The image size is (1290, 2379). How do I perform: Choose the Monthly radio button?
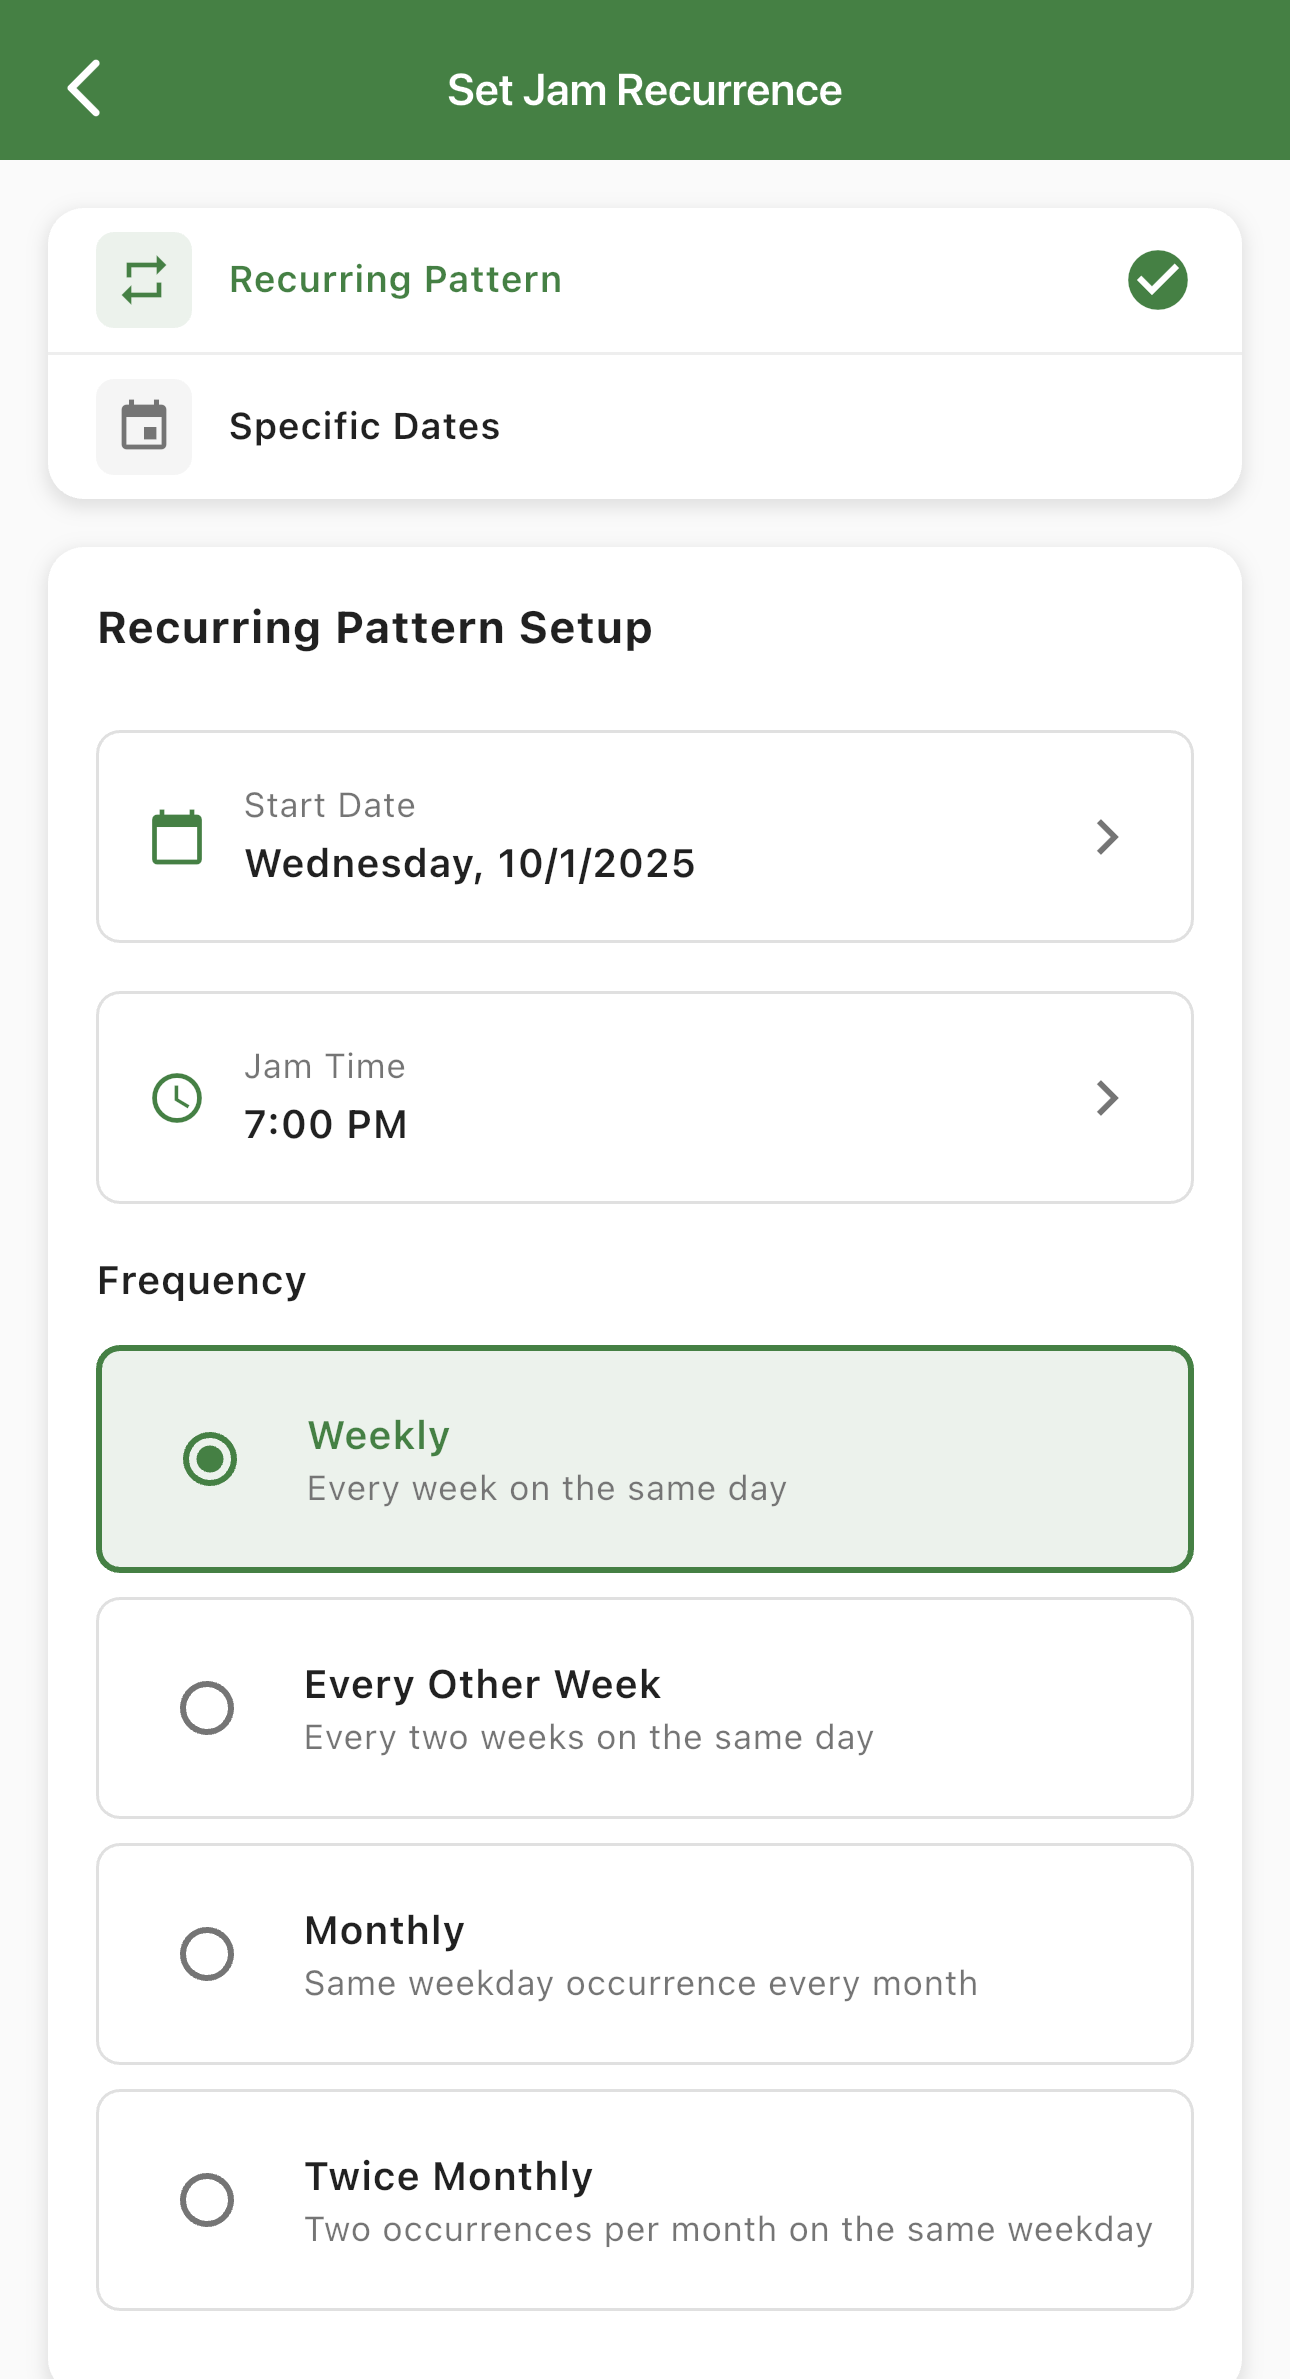coord(207,1954)
